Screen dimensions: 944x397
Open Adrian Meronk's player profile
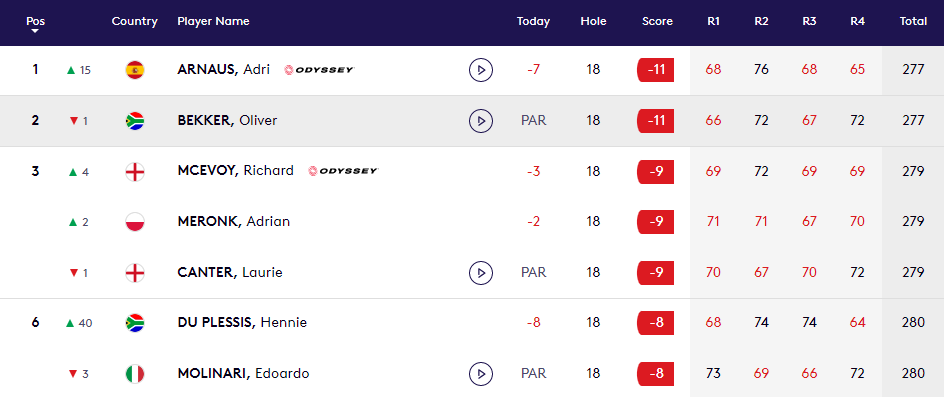(x=234, y=222)
